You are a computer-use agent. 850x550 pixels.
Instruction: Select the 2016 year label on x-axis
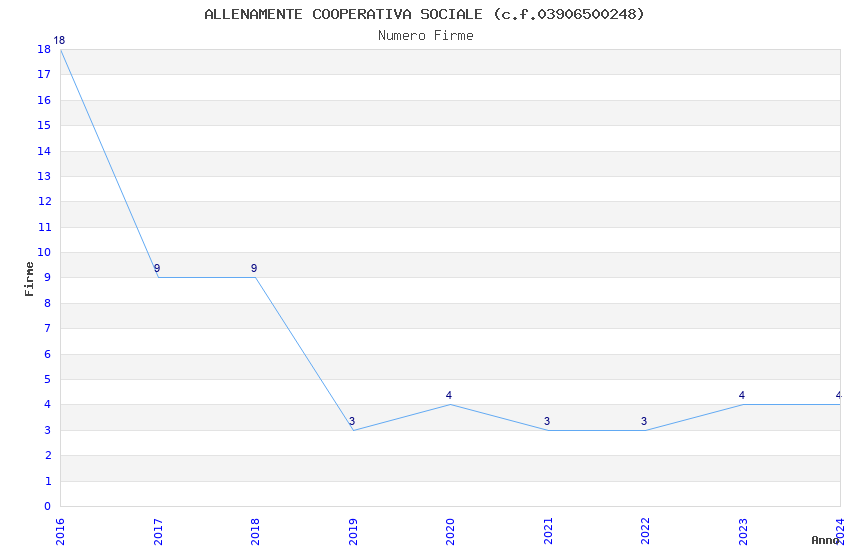coord(60,531)
